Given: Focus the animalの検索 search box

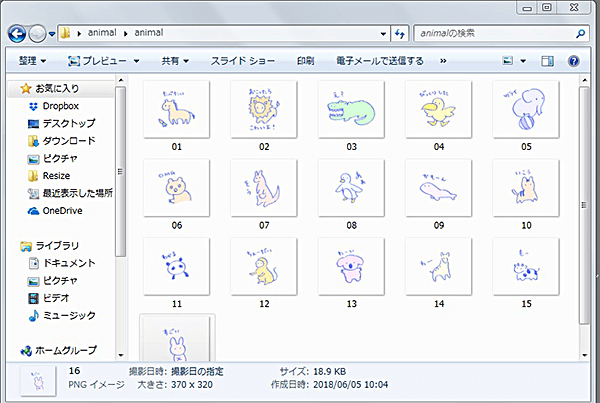Looking at the screenshot, I should (x=496, y=34).
